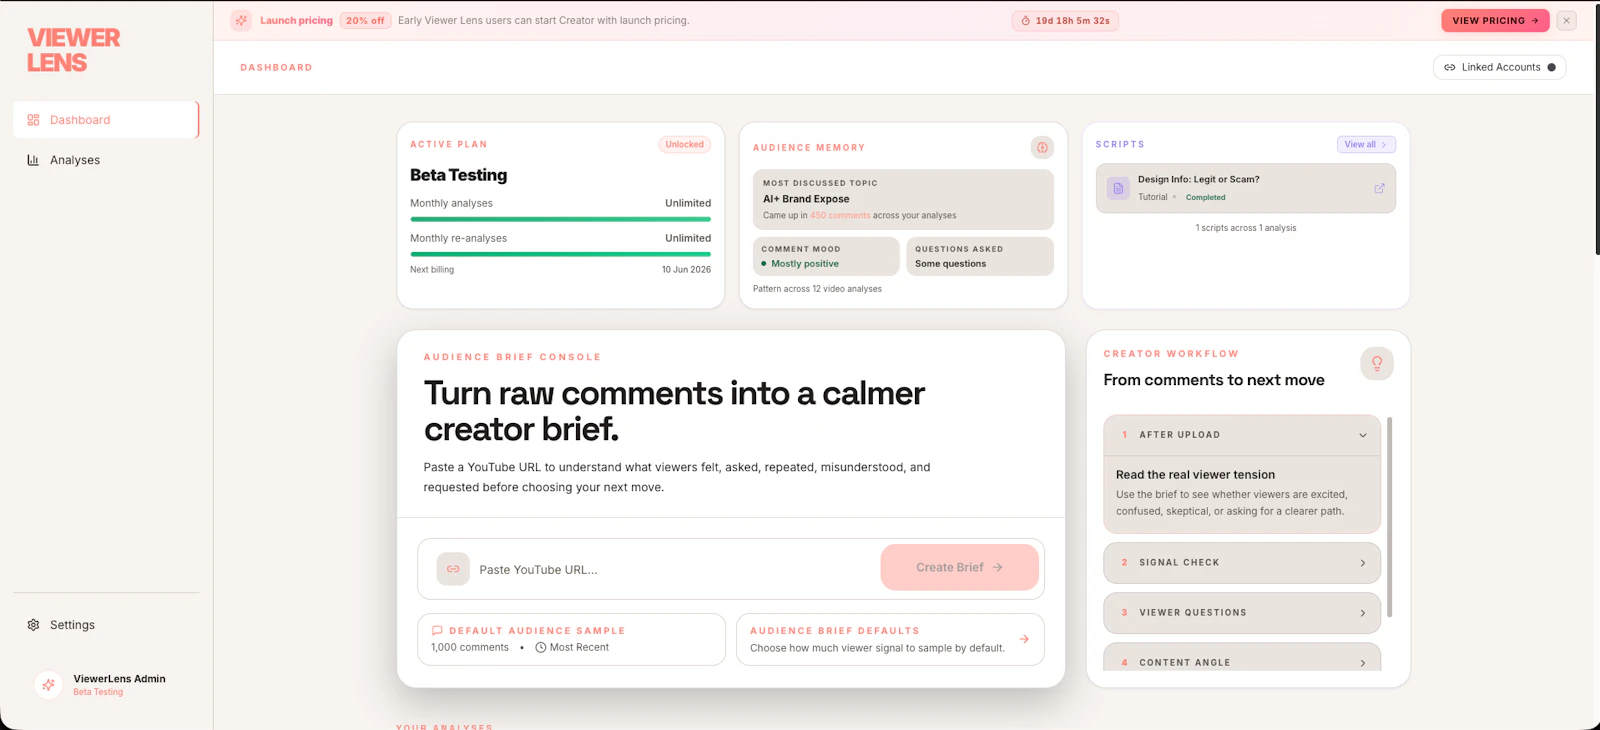Click the 1,000 comments text
Image resolution: width=1600 pixels, height=730 pixels.
pyautogui.click(x=469, y=648)
